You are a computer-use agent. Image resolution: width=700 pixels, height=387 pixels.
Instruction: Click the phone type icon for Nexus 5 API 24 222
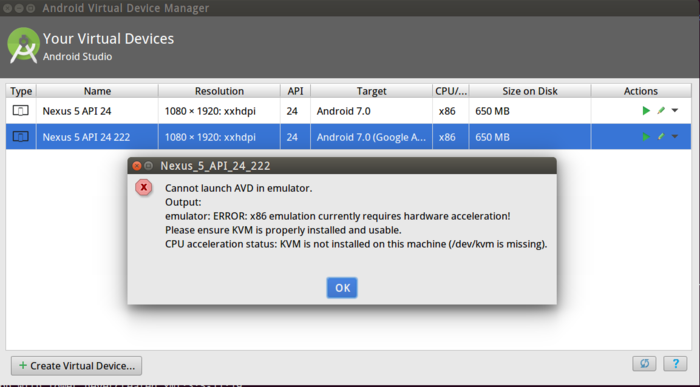tap(21, 137)
